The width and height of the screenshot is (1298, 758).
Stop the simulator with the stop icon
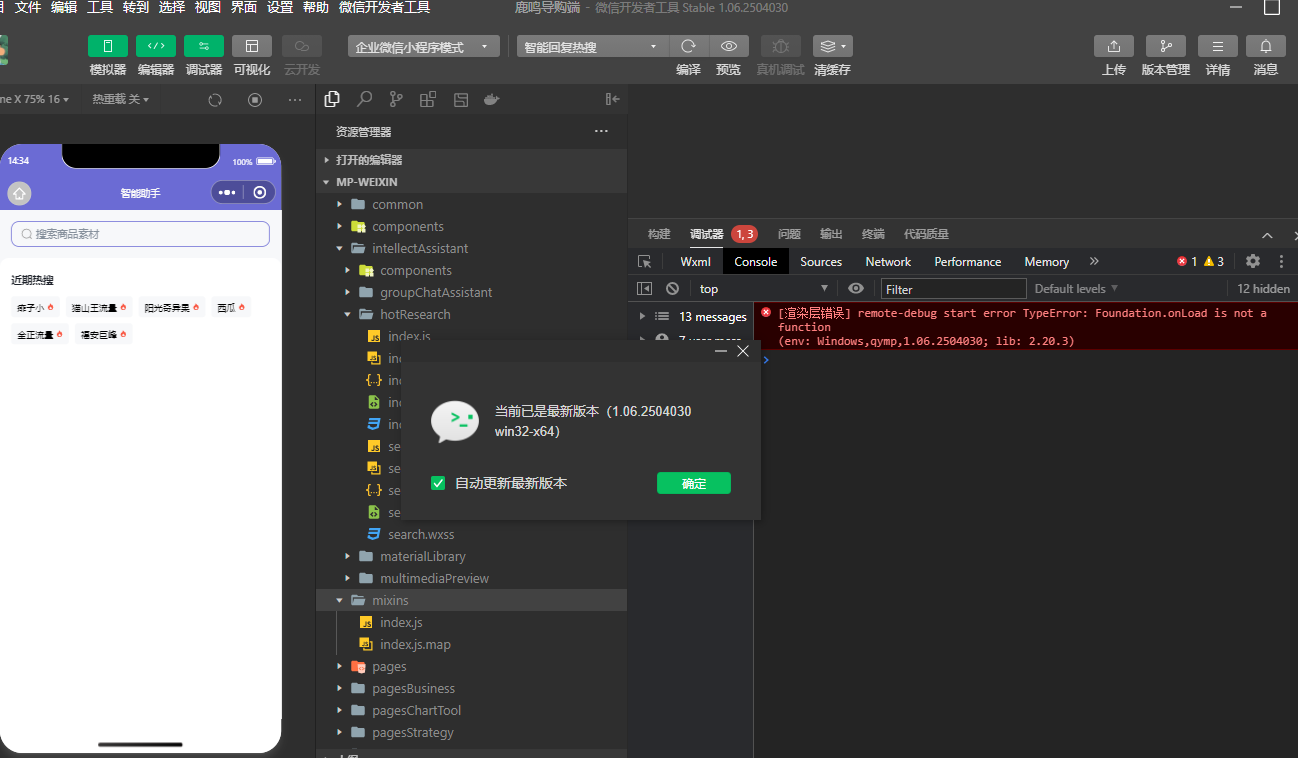point(255,100)
